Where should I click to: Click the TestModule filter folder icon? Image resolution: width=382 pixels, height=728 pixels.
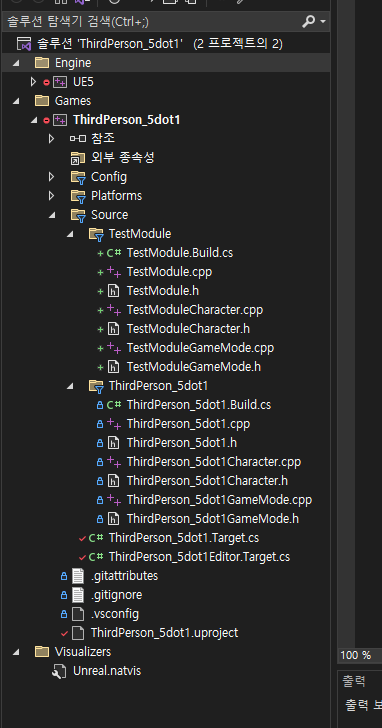pos(96,234)
